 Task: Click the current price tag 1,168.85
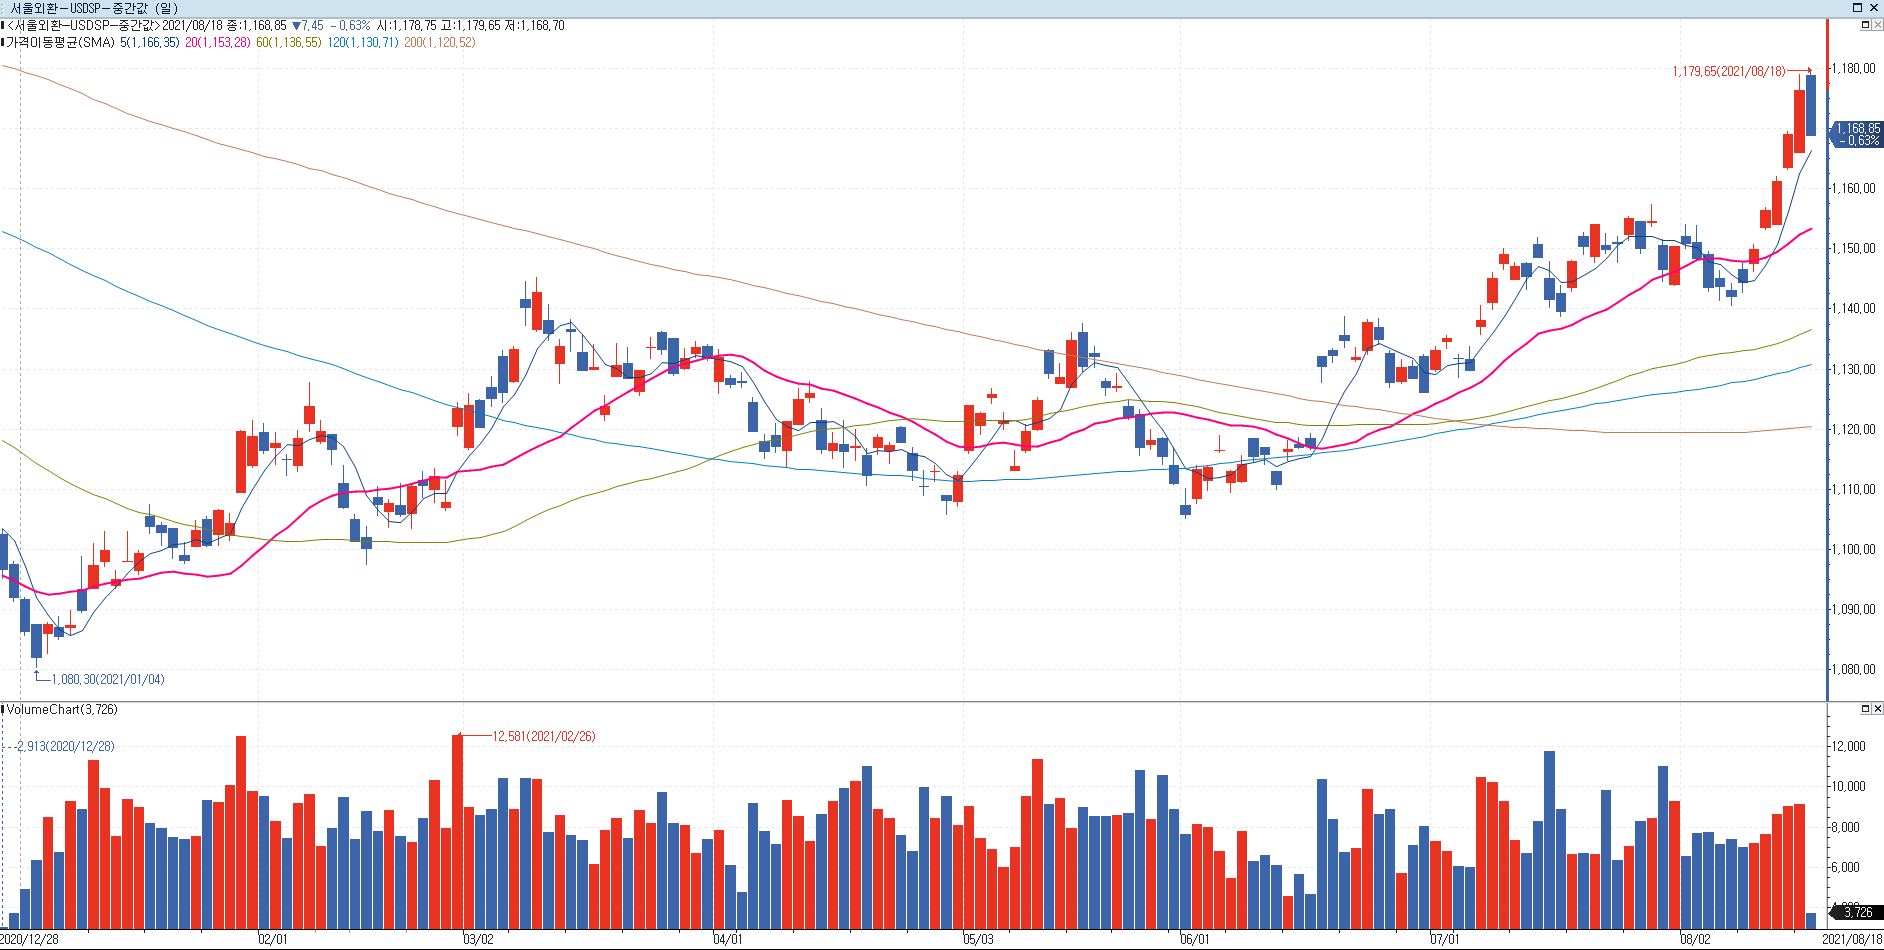click(1856, 134)
